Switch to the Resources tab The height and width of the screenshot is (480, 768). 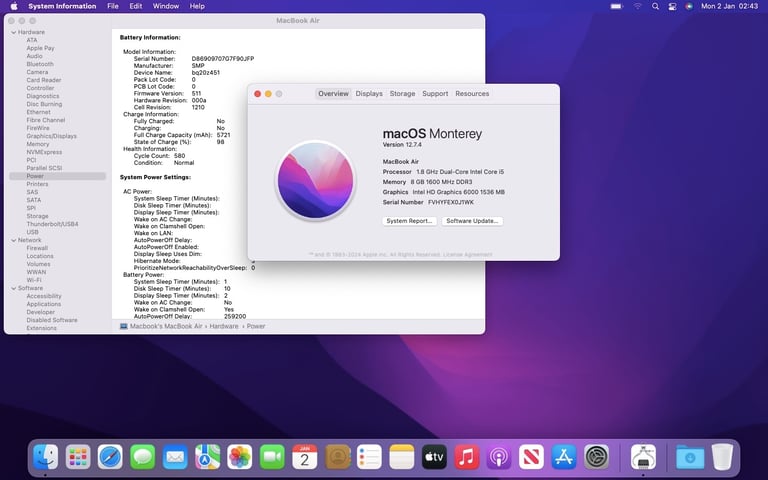(472, 94)
